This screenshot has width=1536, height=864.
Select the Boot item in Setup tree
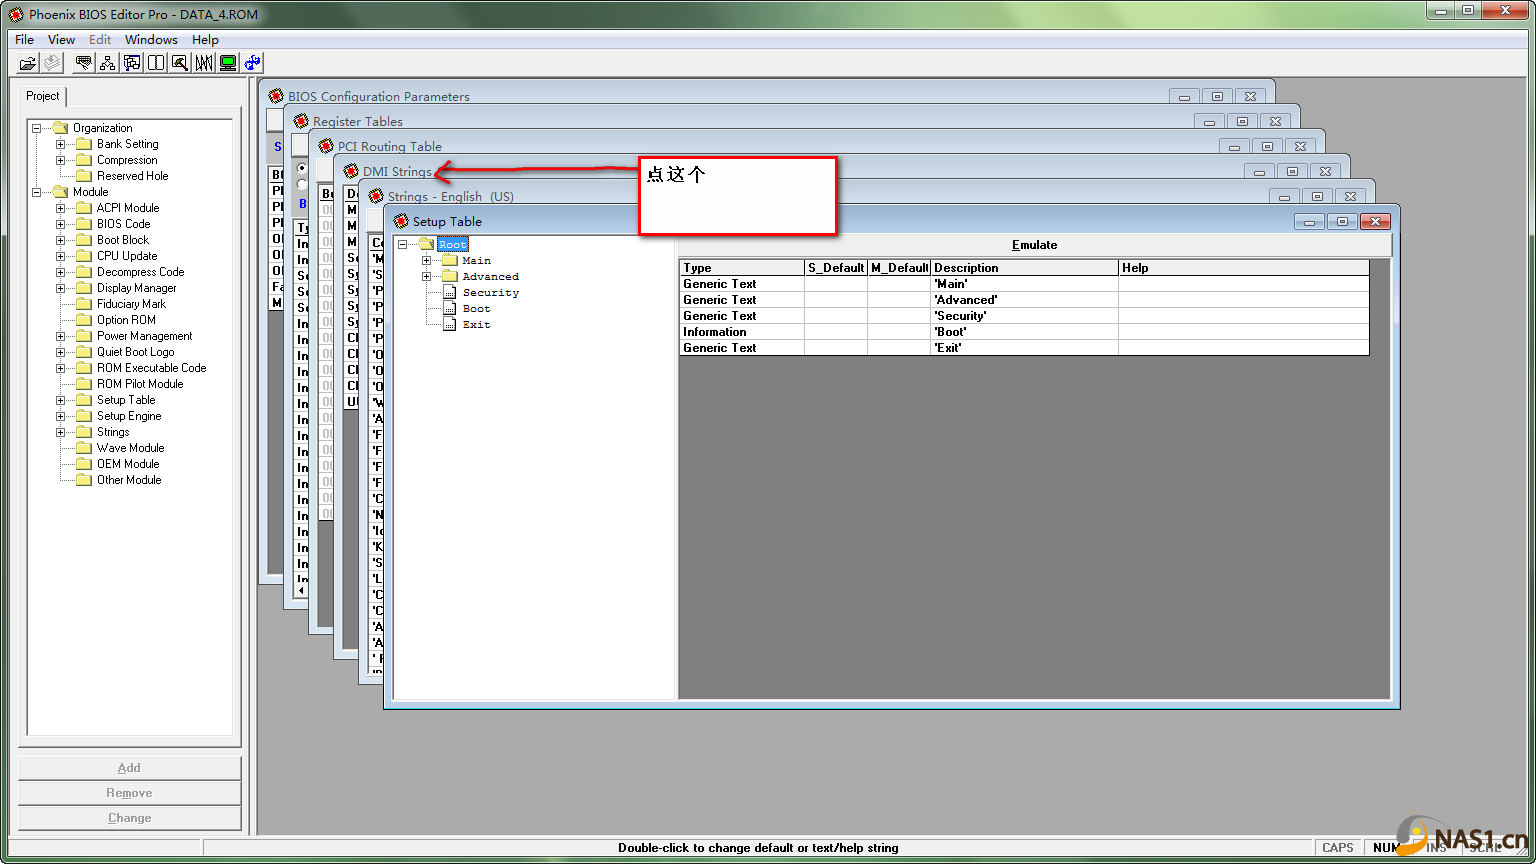[x=476, y=308]
